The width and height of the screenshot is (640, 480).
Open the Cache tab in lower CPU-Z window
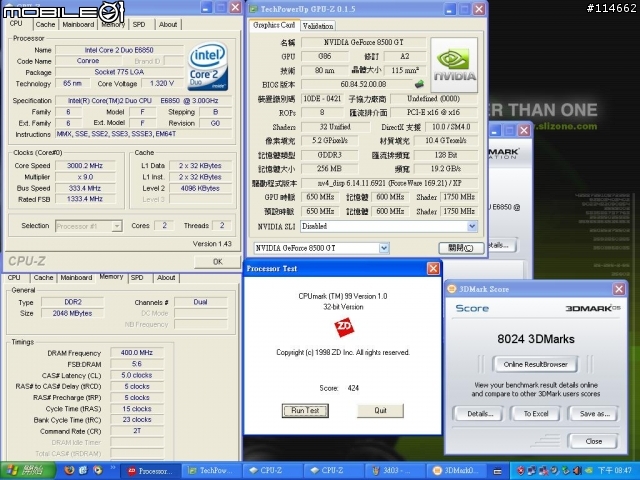coord(43,278)
